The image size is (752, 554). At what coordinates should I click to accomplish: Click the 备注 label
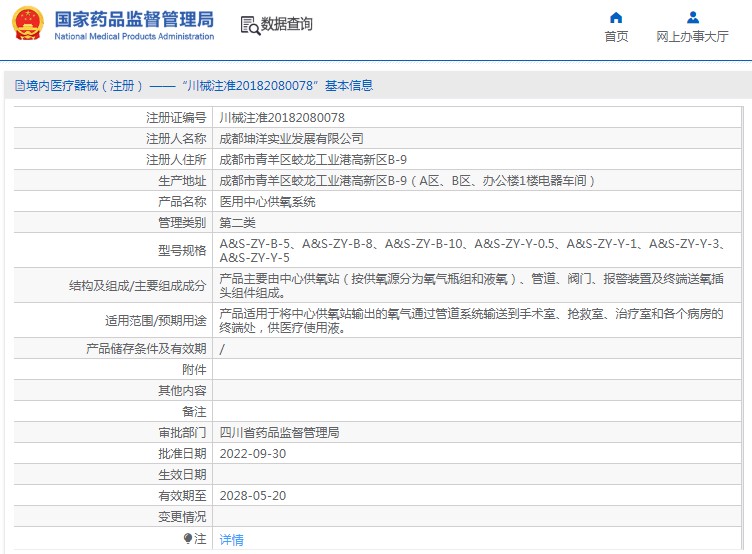194,412
